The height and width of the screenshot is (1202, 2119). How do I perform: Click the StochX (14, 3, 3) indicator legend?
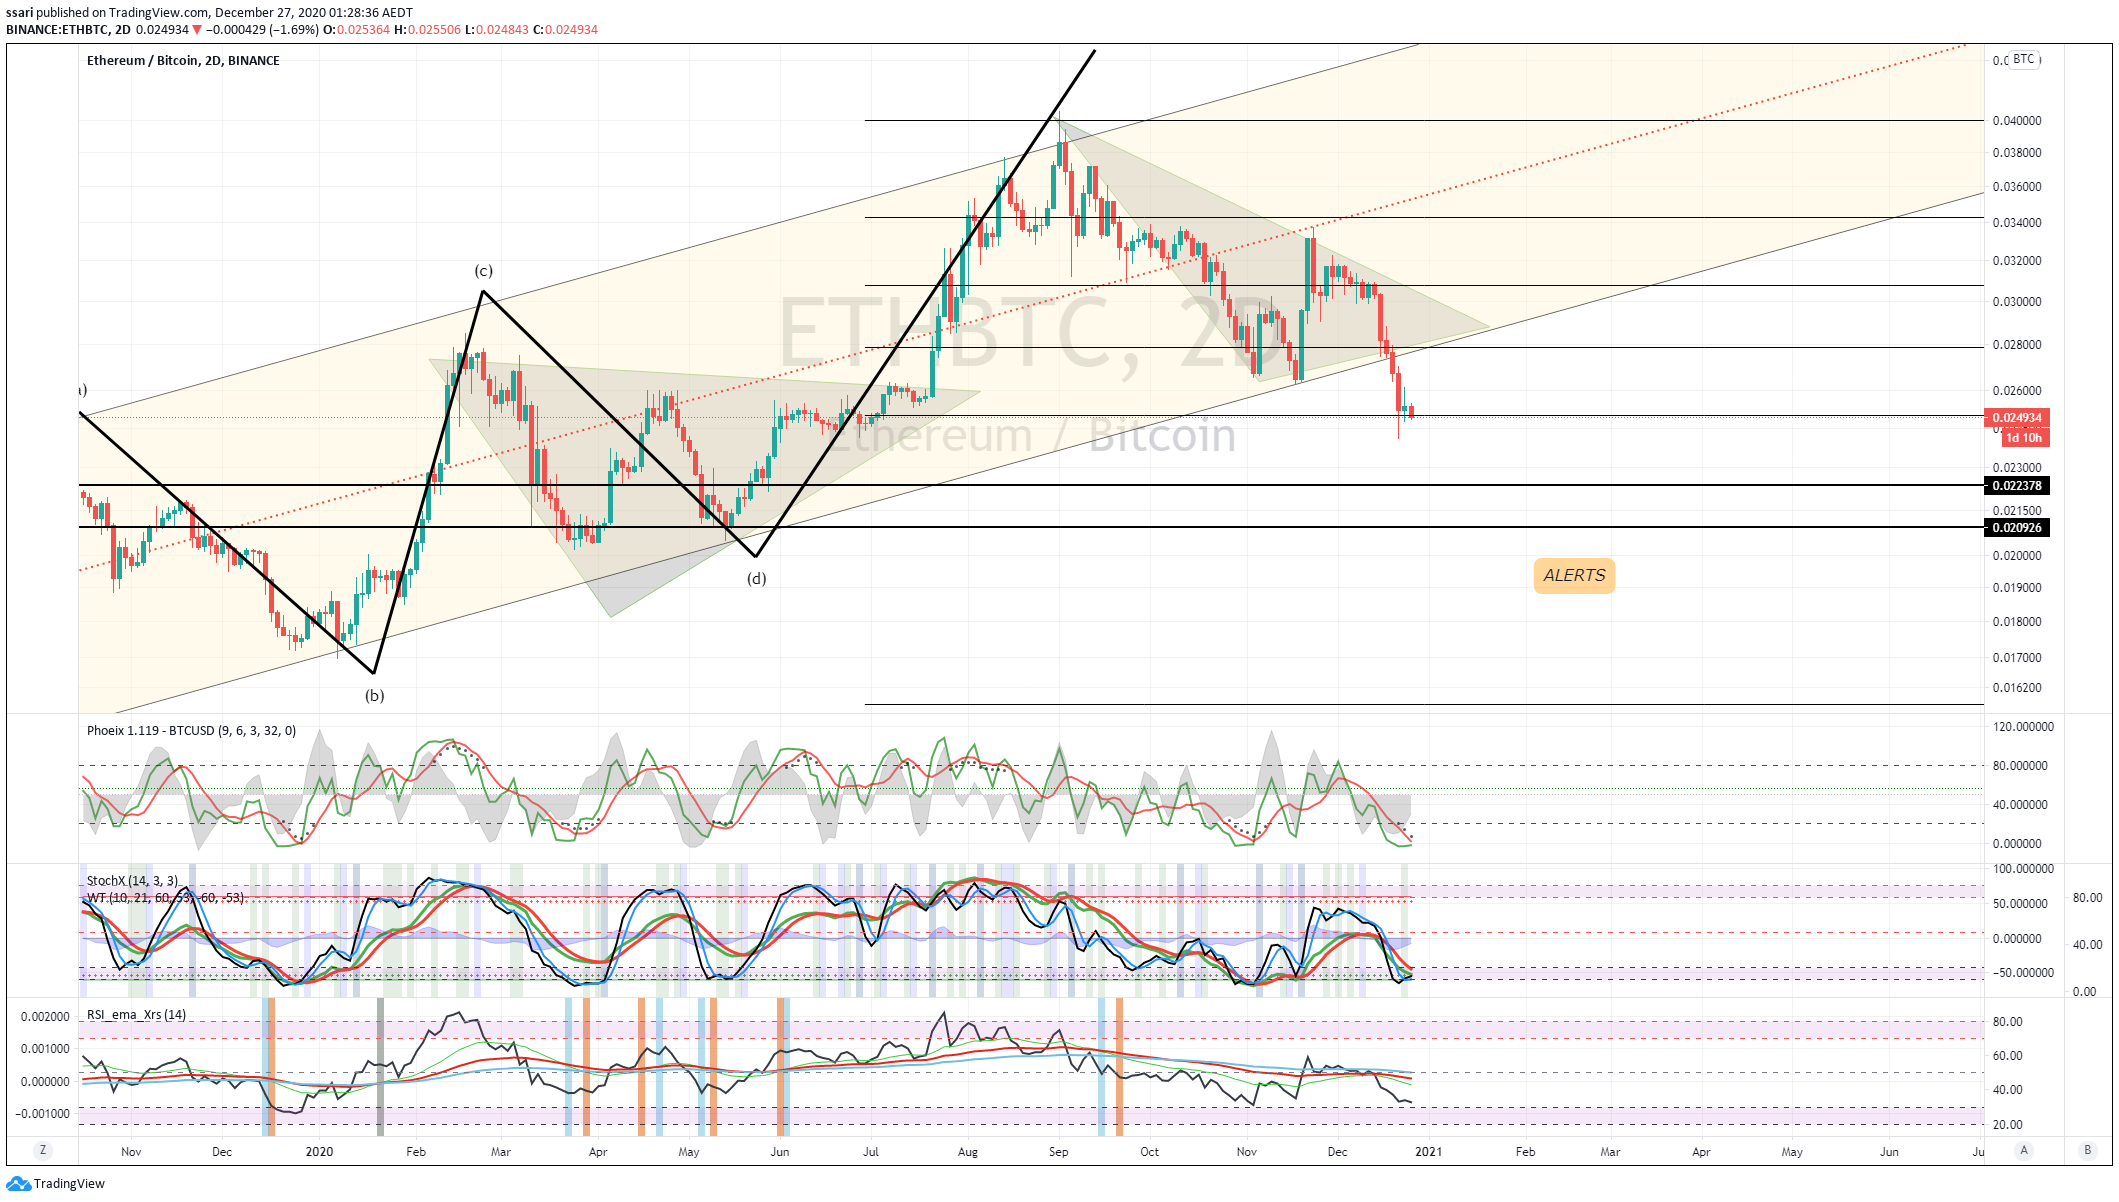click(132, 881)
